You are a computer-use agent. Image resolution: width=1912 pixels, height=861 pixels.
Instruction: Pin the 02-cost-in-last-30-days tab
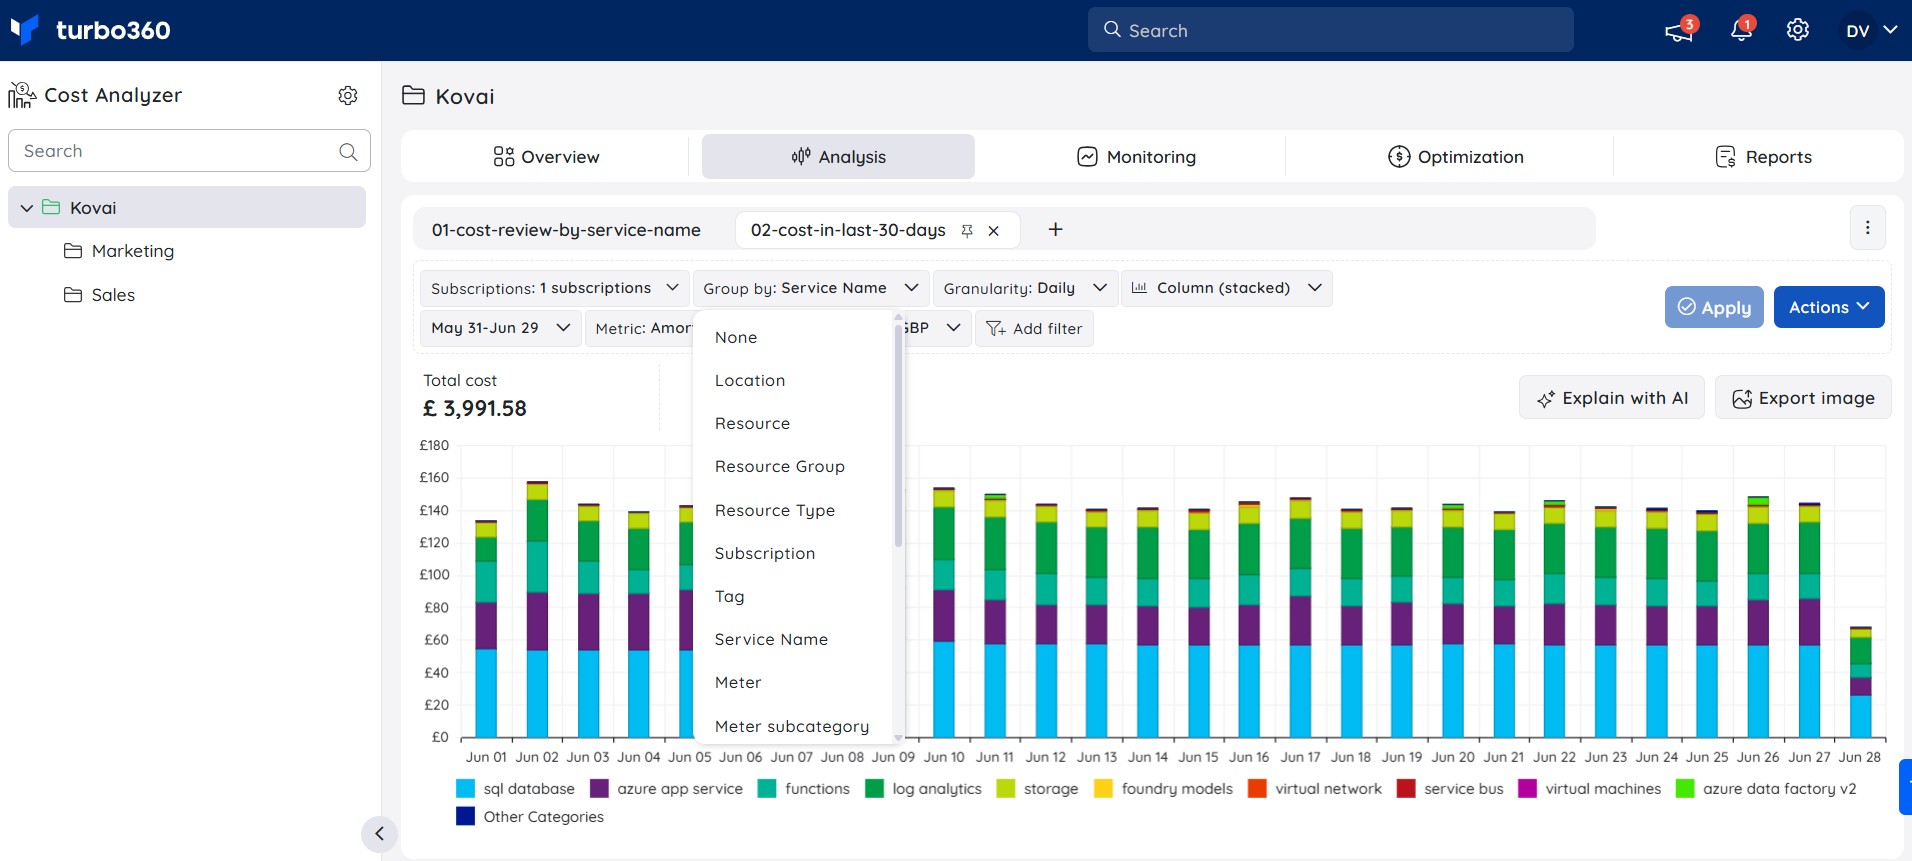(x=967, y=230)
